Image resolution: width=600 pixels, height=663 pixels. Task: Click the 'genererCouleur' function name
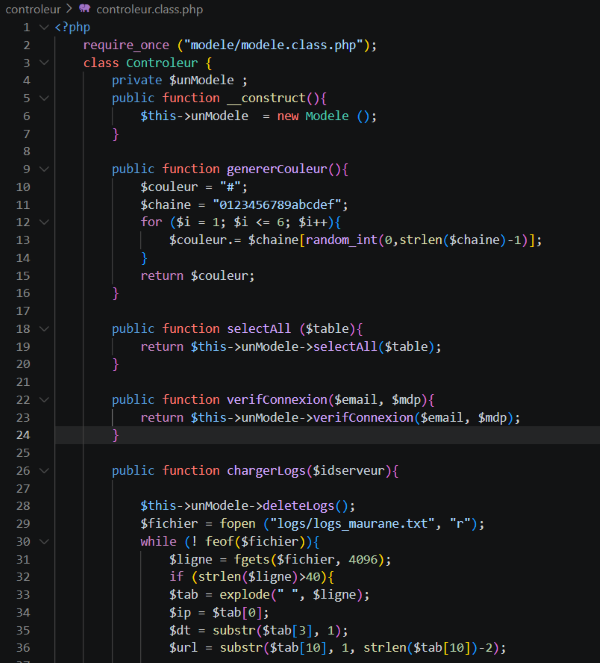(277, 169)
